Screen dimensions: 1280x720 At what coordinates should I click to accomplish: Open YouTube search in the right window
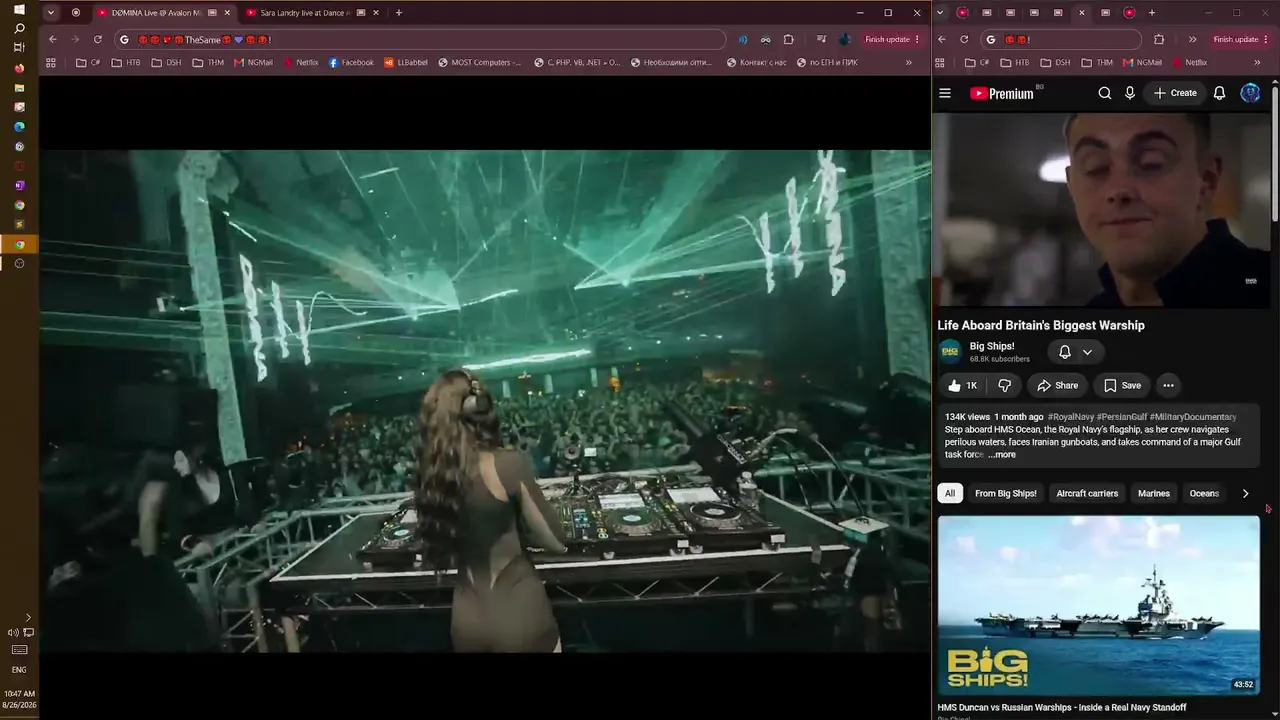click(1105, 93)
